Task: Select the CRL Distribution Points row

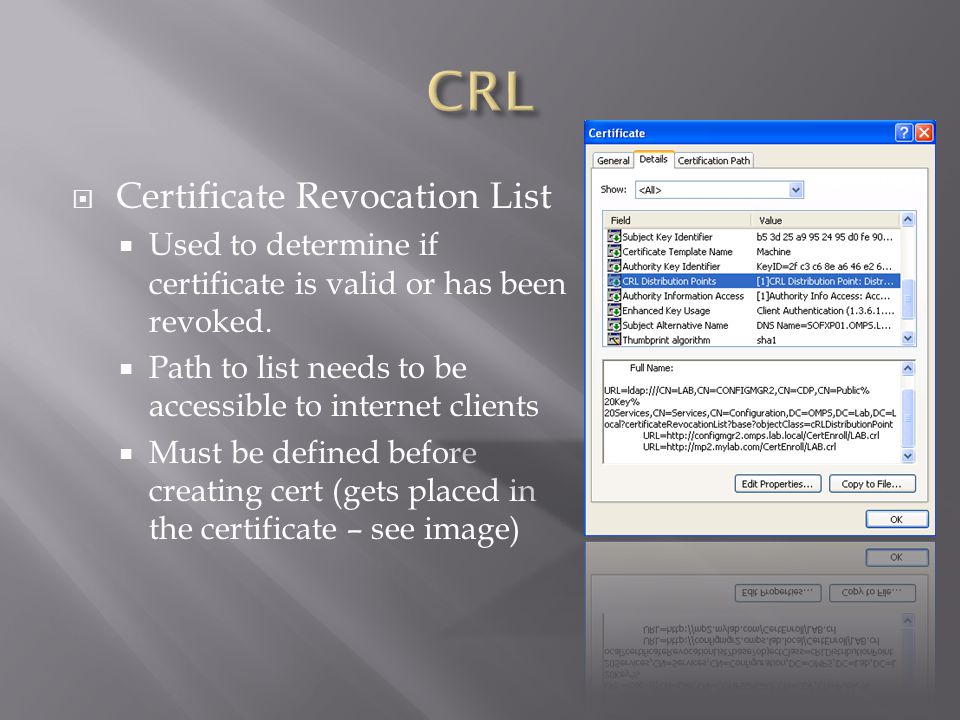Action: coord(753,281)
